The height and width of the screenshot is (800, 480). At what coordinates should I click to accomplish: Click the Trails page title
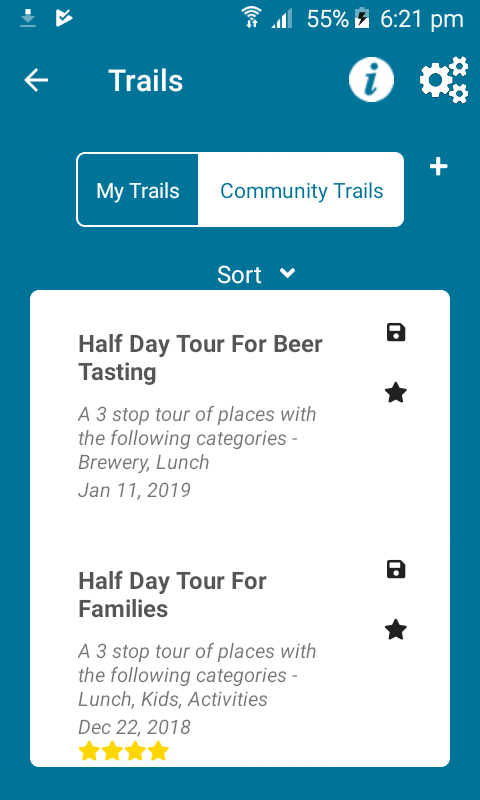pos(145,81)
